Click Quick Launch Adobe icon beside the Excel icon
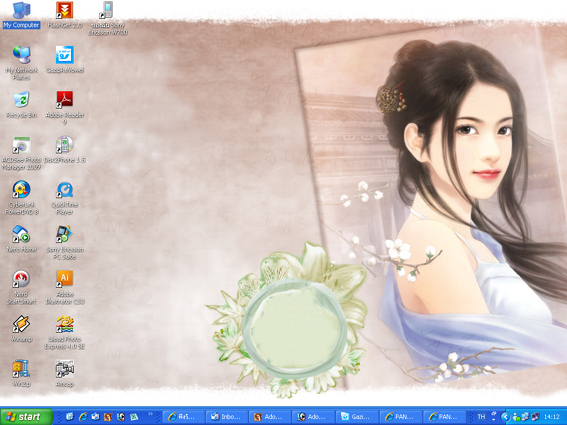567x425 pixels. [x=121, y=417]
